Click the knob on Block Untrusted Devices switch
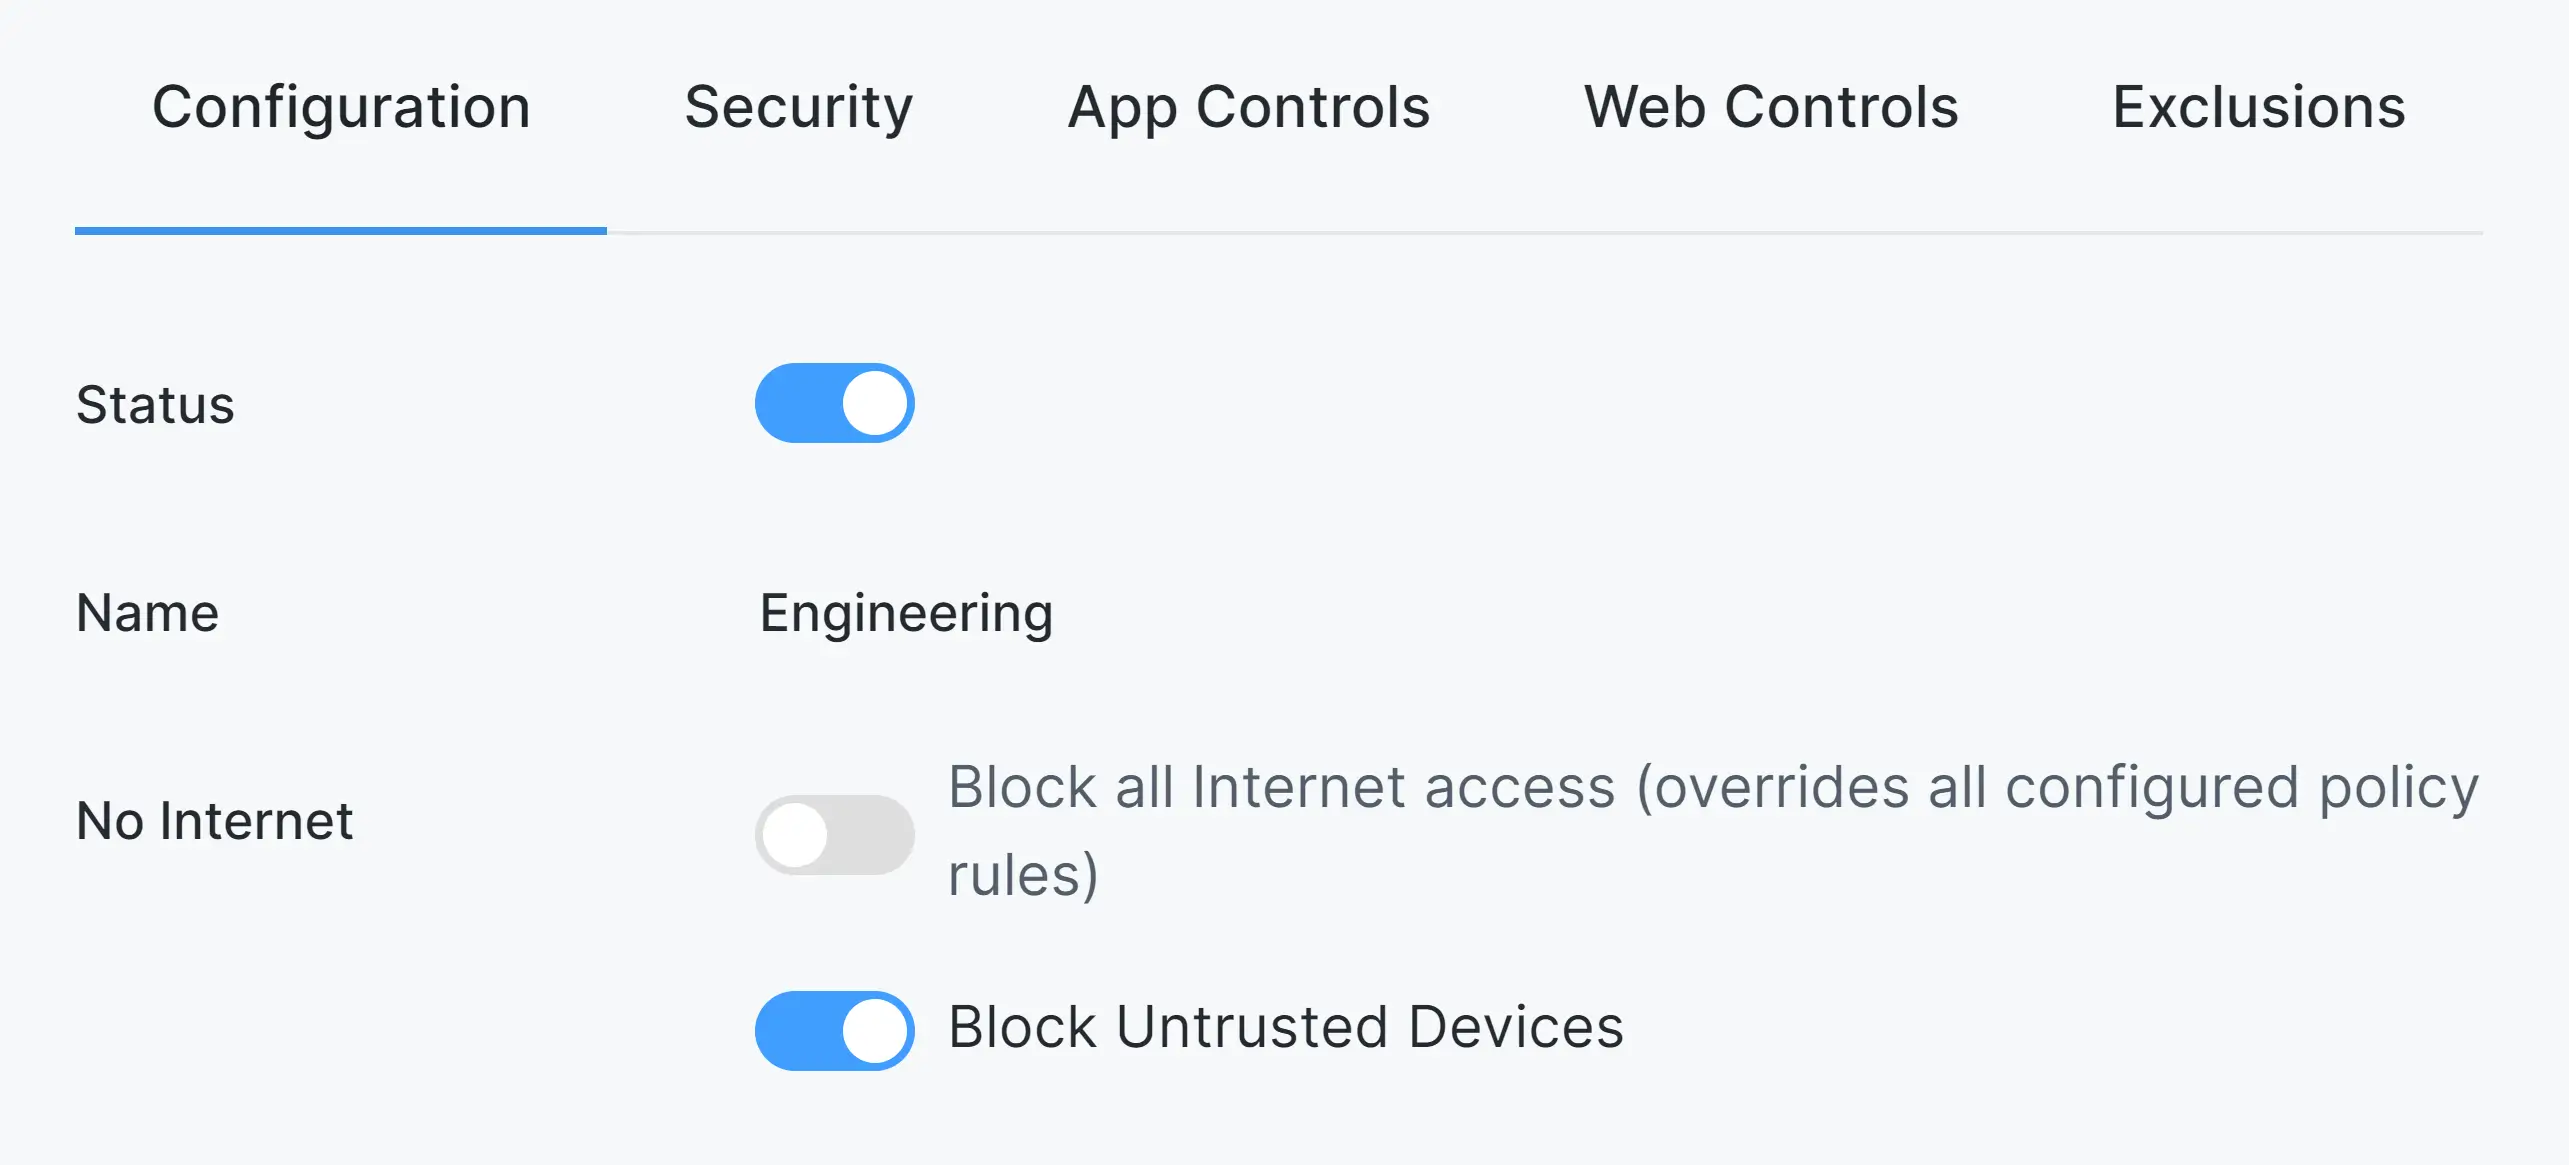The image size is (2569, 1165). (875, 1030)
